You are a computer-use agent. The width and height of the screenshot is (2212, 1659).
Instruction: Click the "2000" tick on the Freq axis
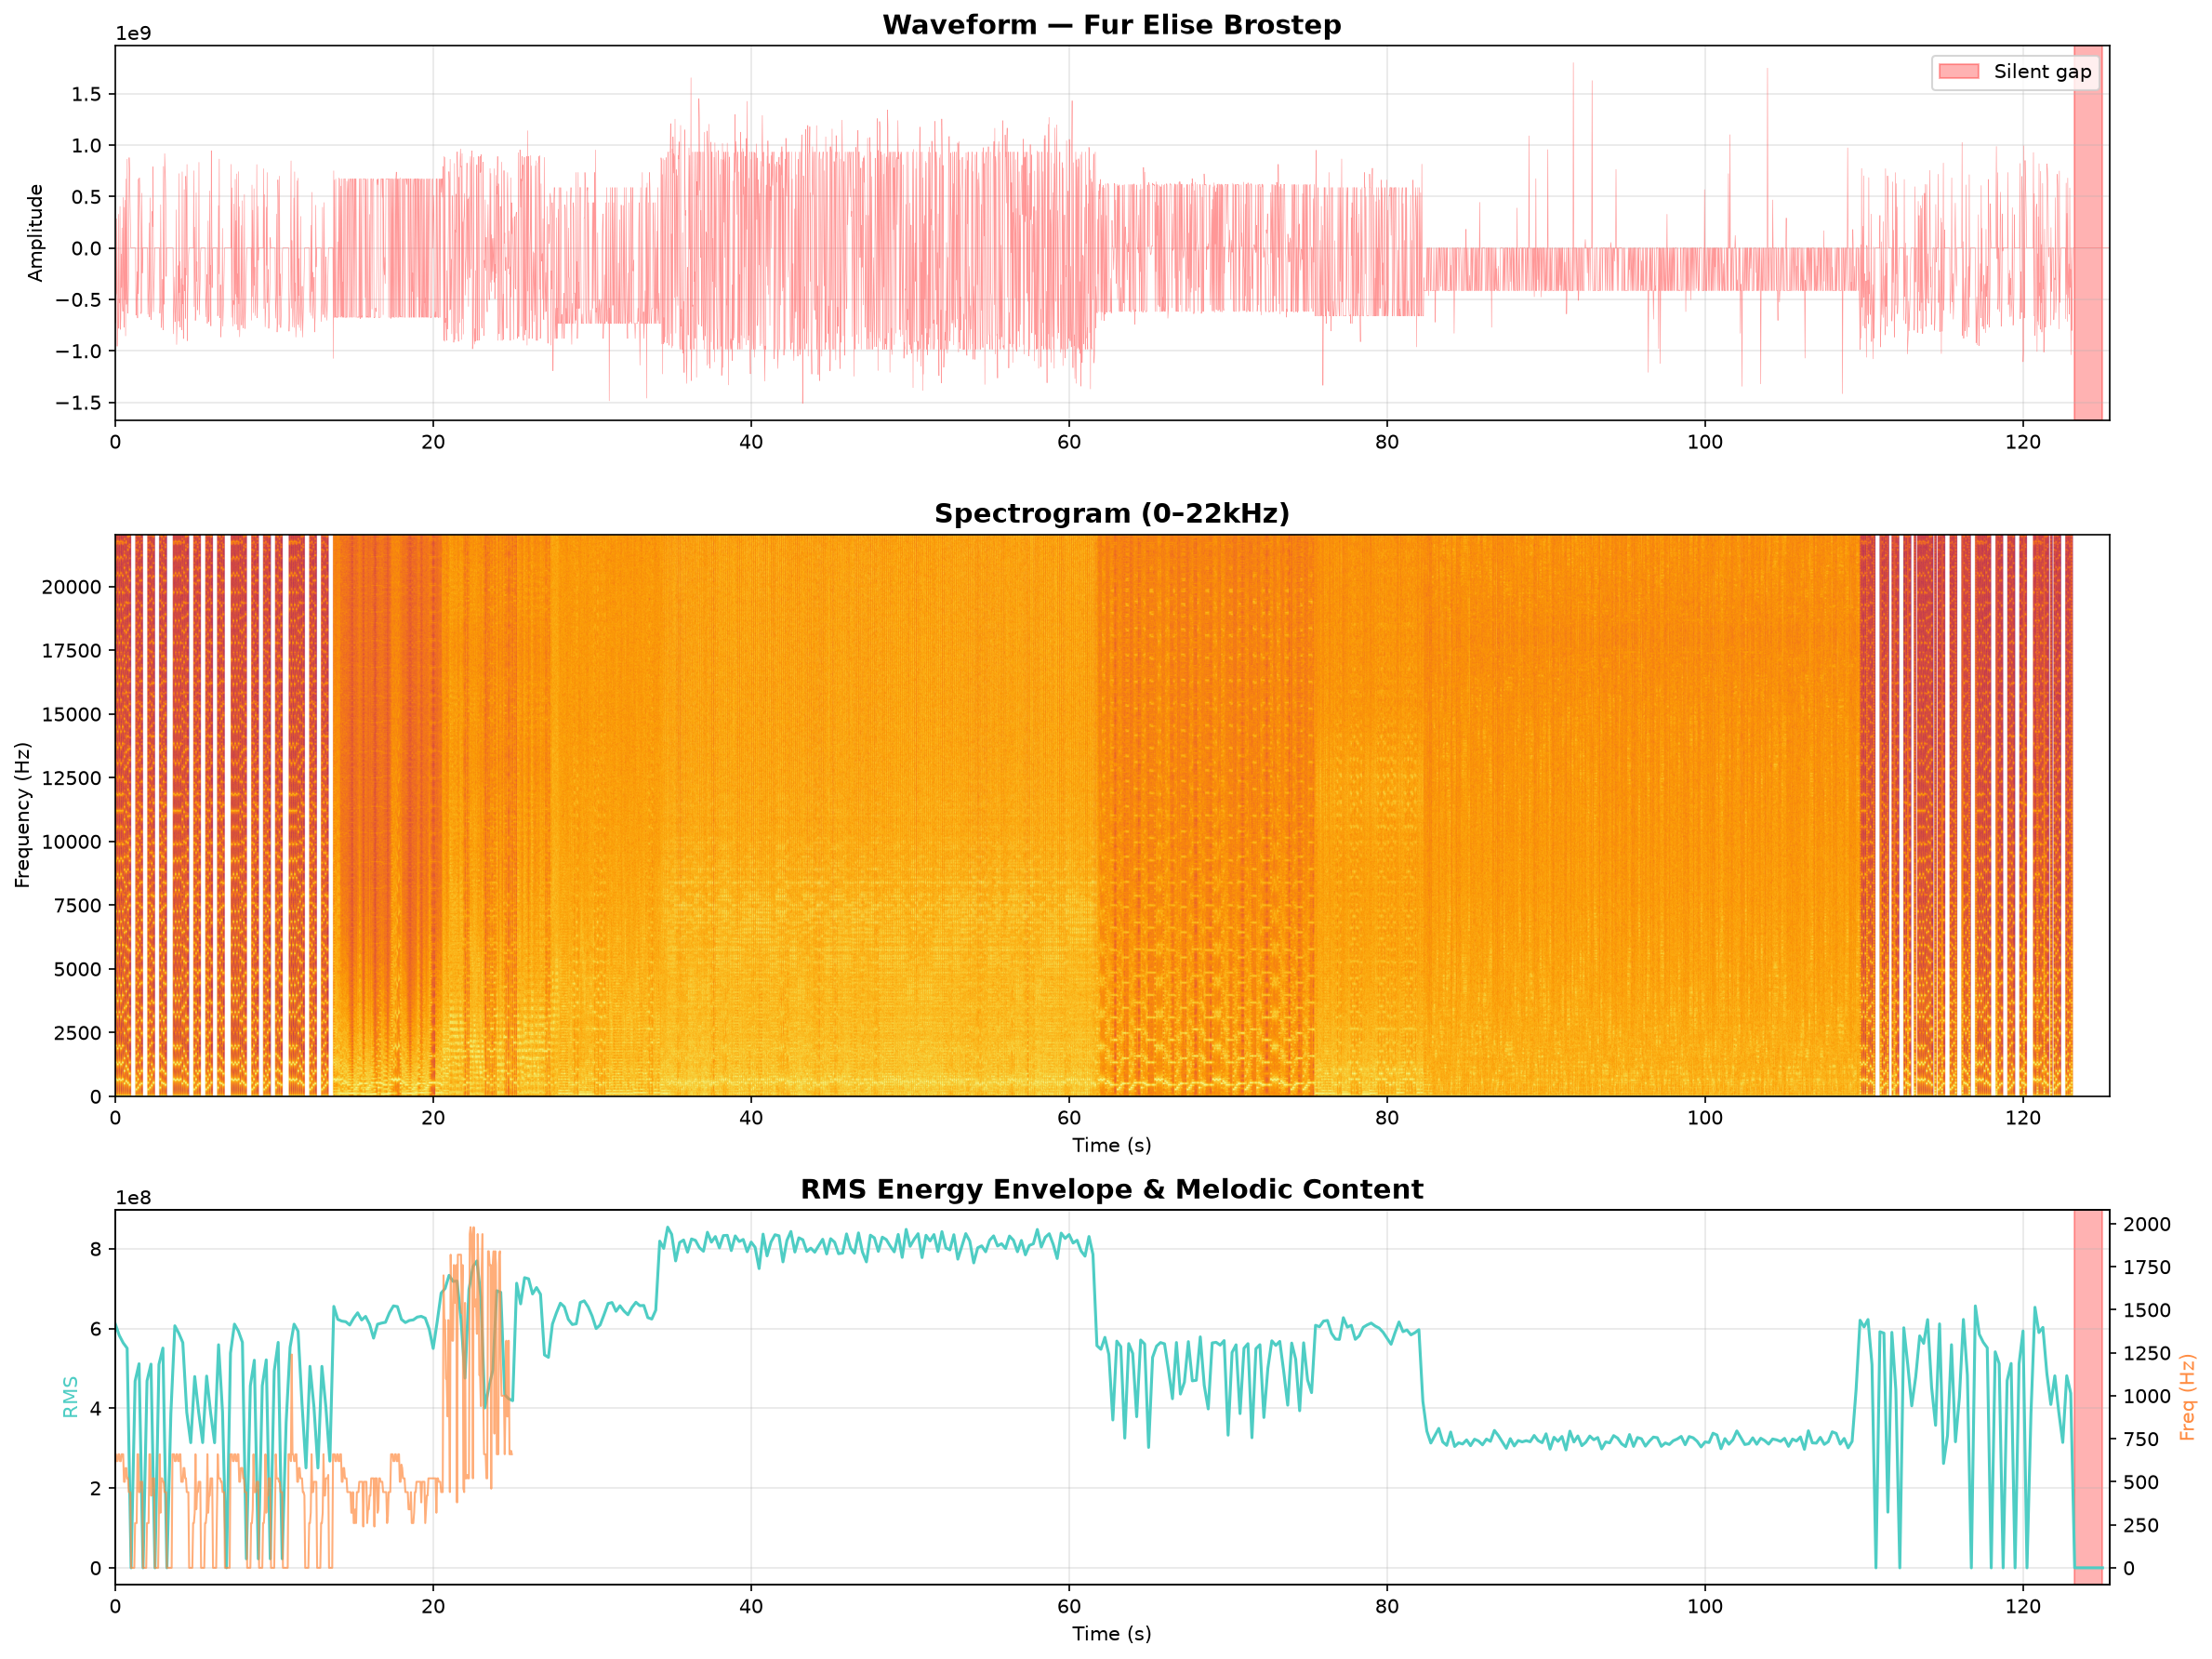[x=2147, y=1224]
